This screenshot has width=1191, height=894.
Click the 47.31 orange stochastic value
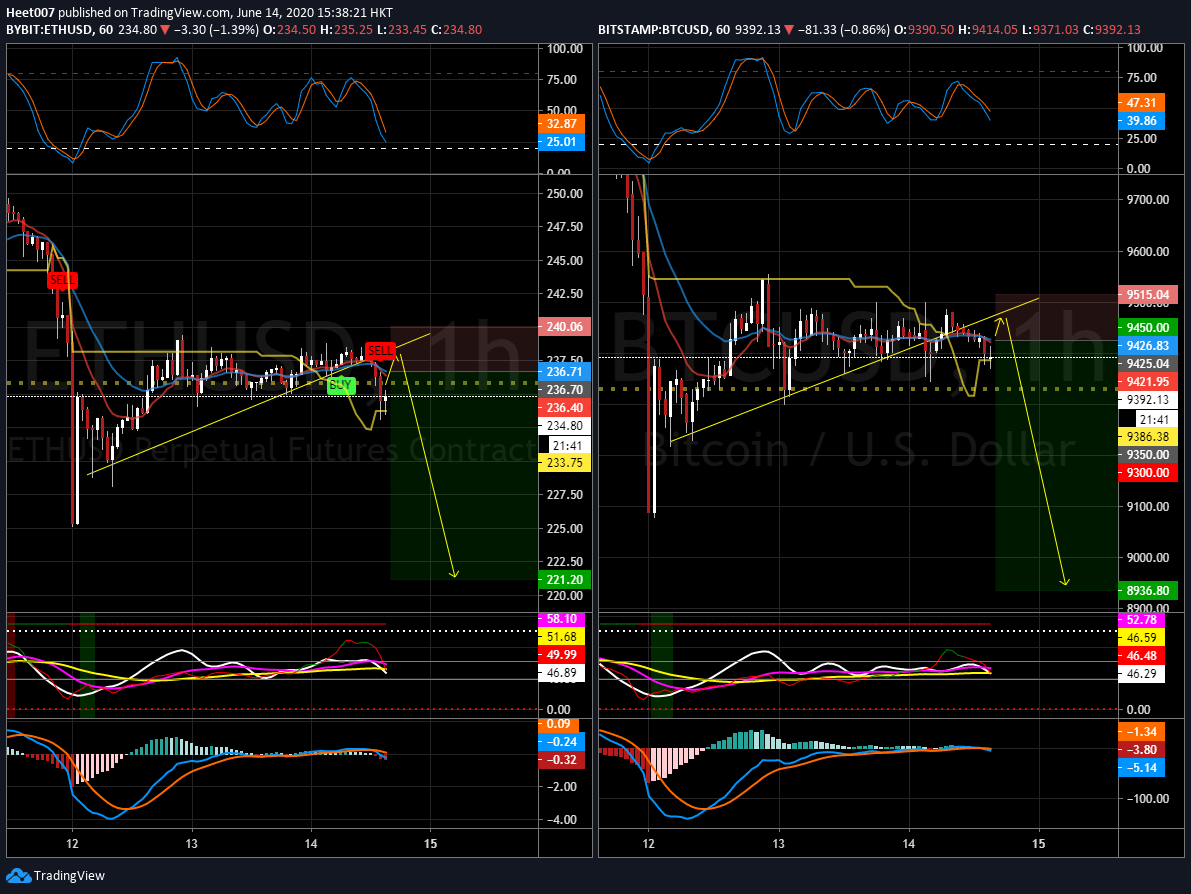pos(1142,103)
